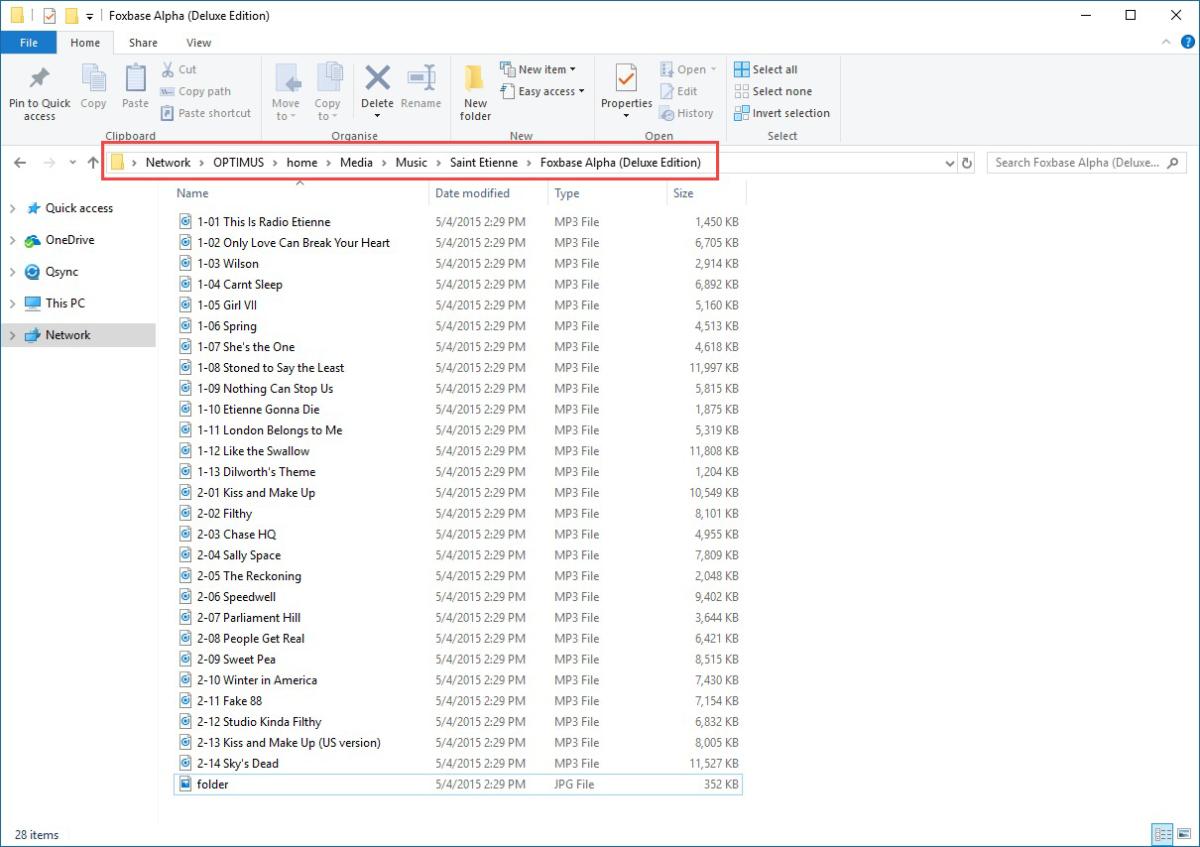The width and height of the screenshot is (1200, 847).
Task: Expand Network tree node
Action: [x=12, y=336]
